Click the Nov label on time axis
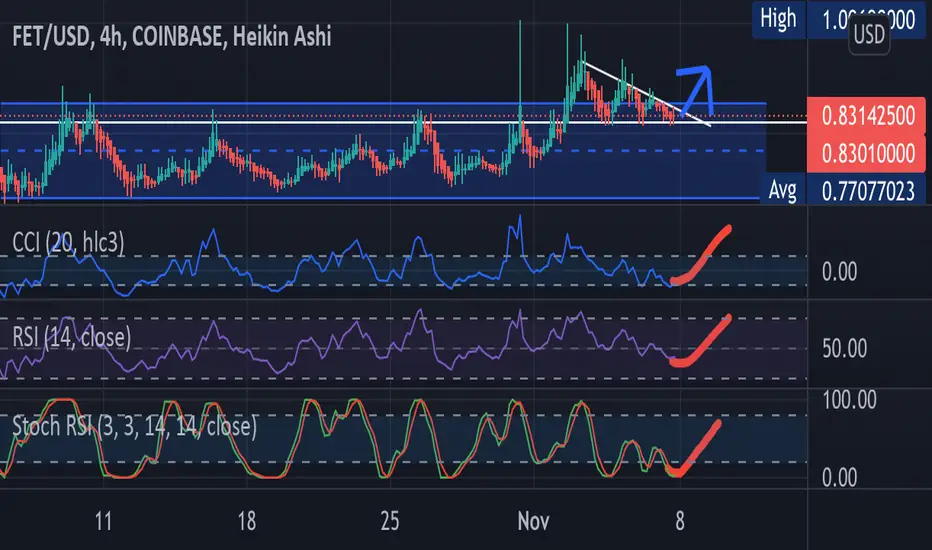This screenshot has width=932, height=550. [x=533, y=521]
